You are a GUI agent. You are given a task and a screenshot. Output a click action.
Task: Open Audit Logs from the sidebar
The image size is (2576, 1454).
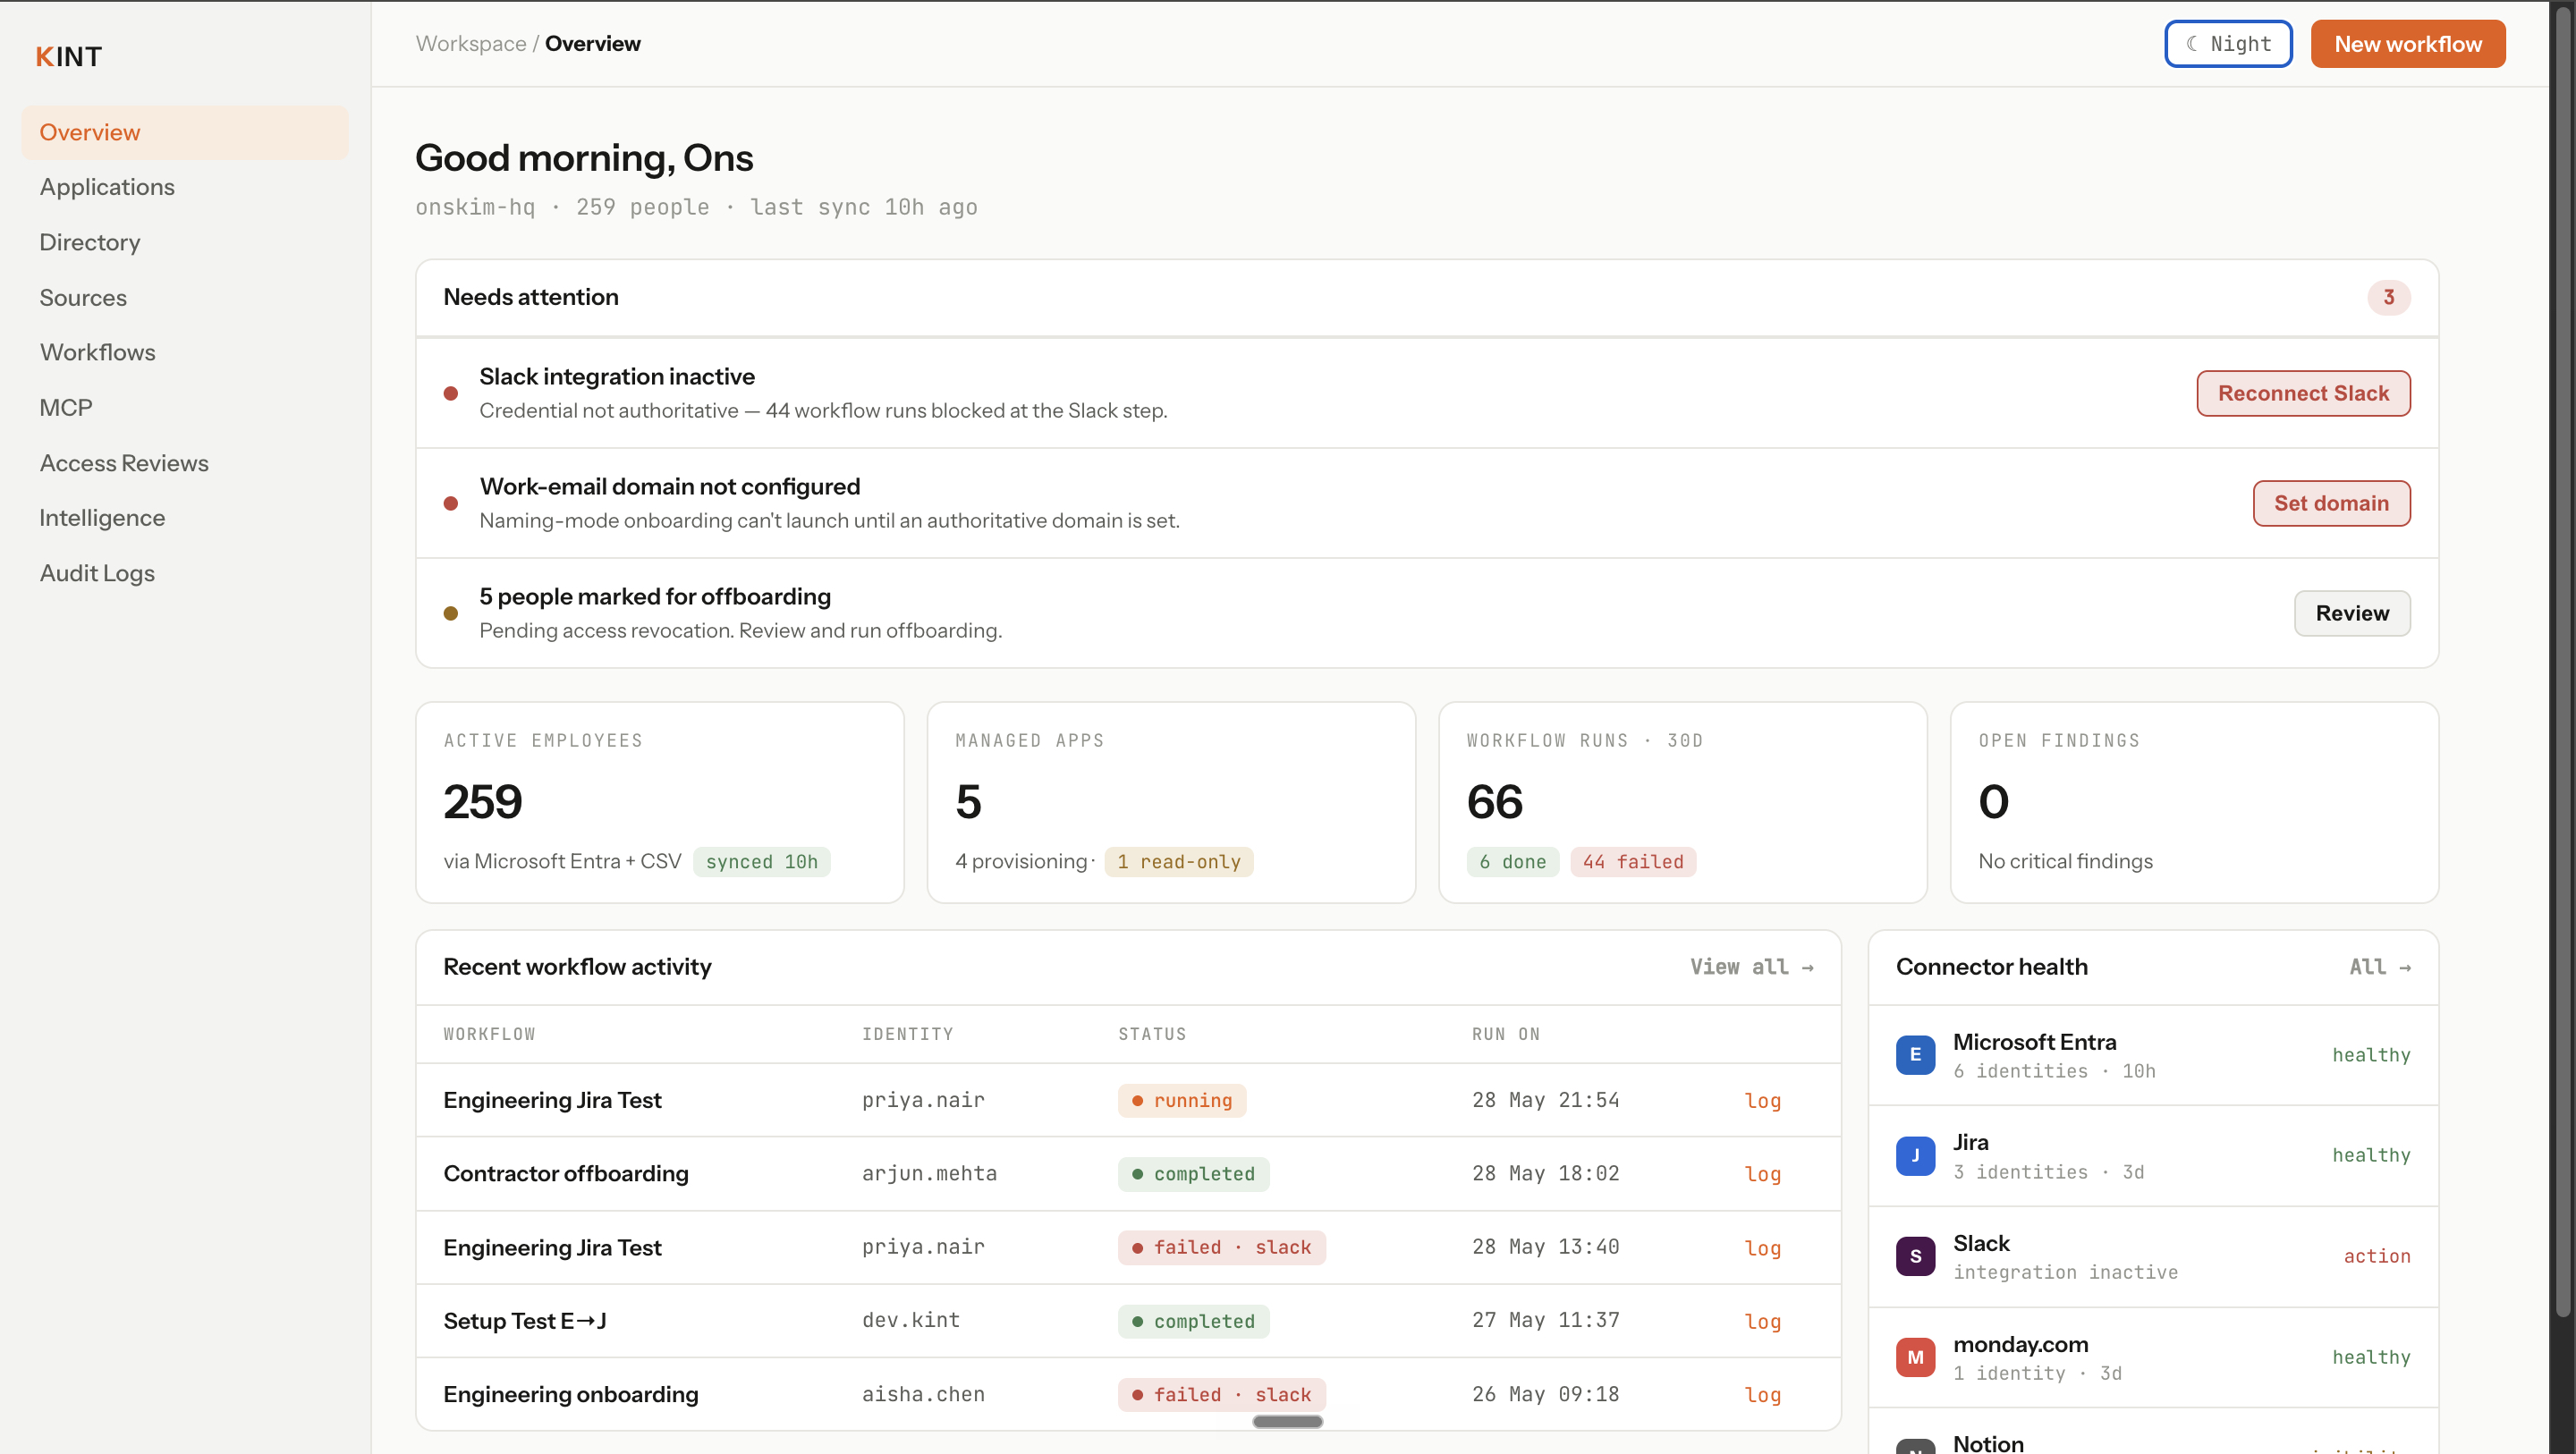pyautogui.click(x=97, y=573)
